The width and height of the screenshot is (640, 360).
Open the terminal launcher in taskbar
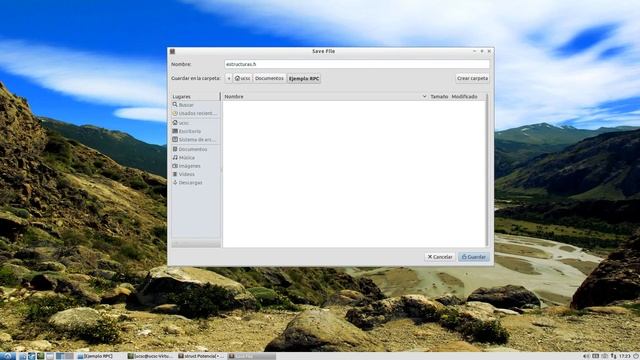(x=40, y=356)
